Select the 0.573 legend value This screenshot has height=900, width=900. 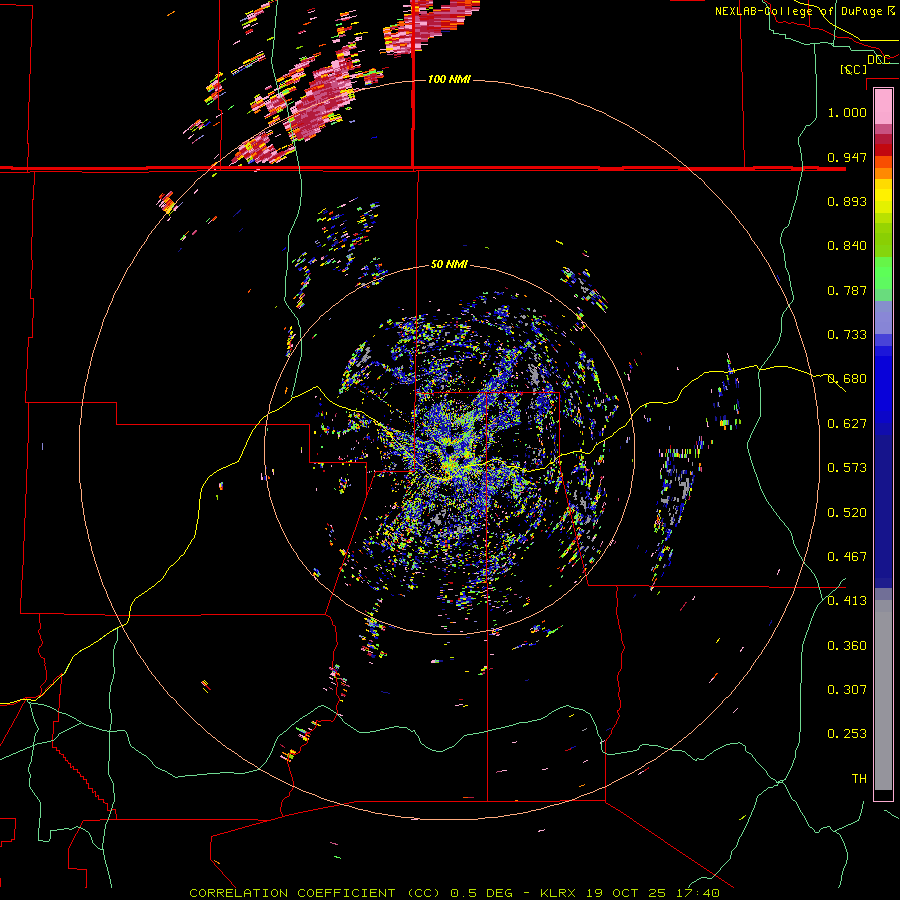coord(847,468)
